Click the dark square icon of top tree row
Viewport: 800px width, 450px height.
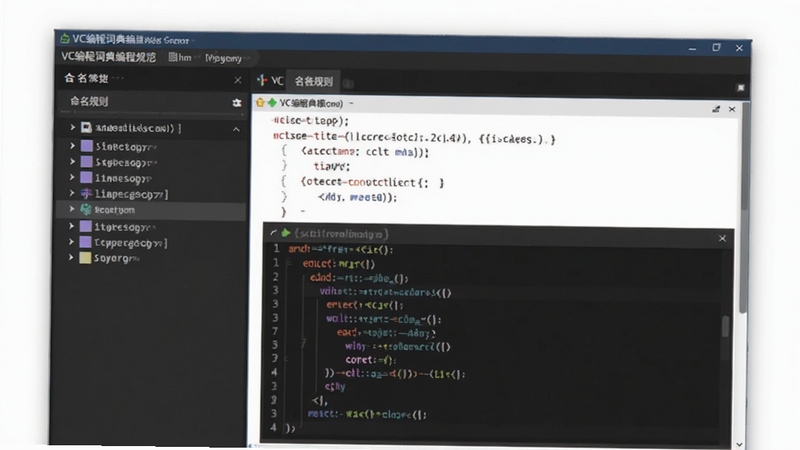click(x=86, y=128)
